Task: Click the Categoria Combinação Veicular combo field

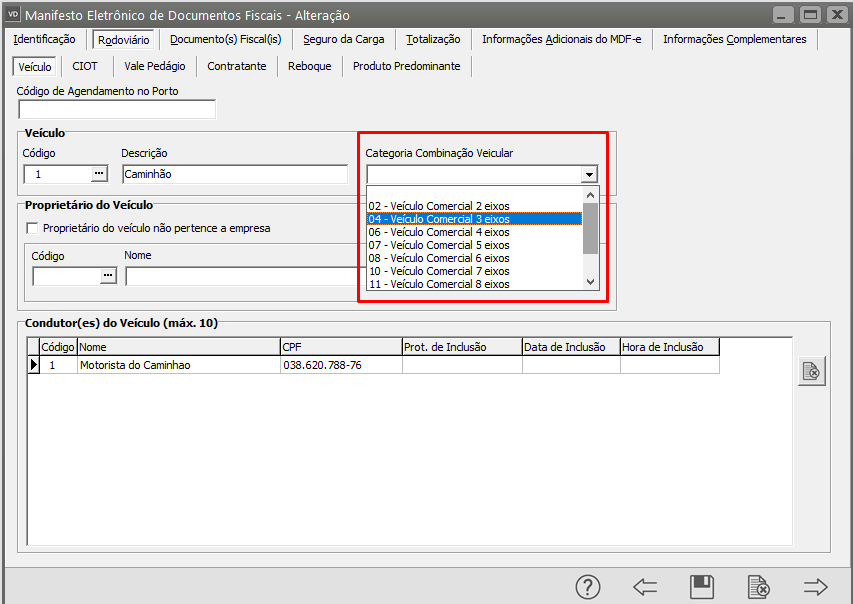Action: coord(474,174)
